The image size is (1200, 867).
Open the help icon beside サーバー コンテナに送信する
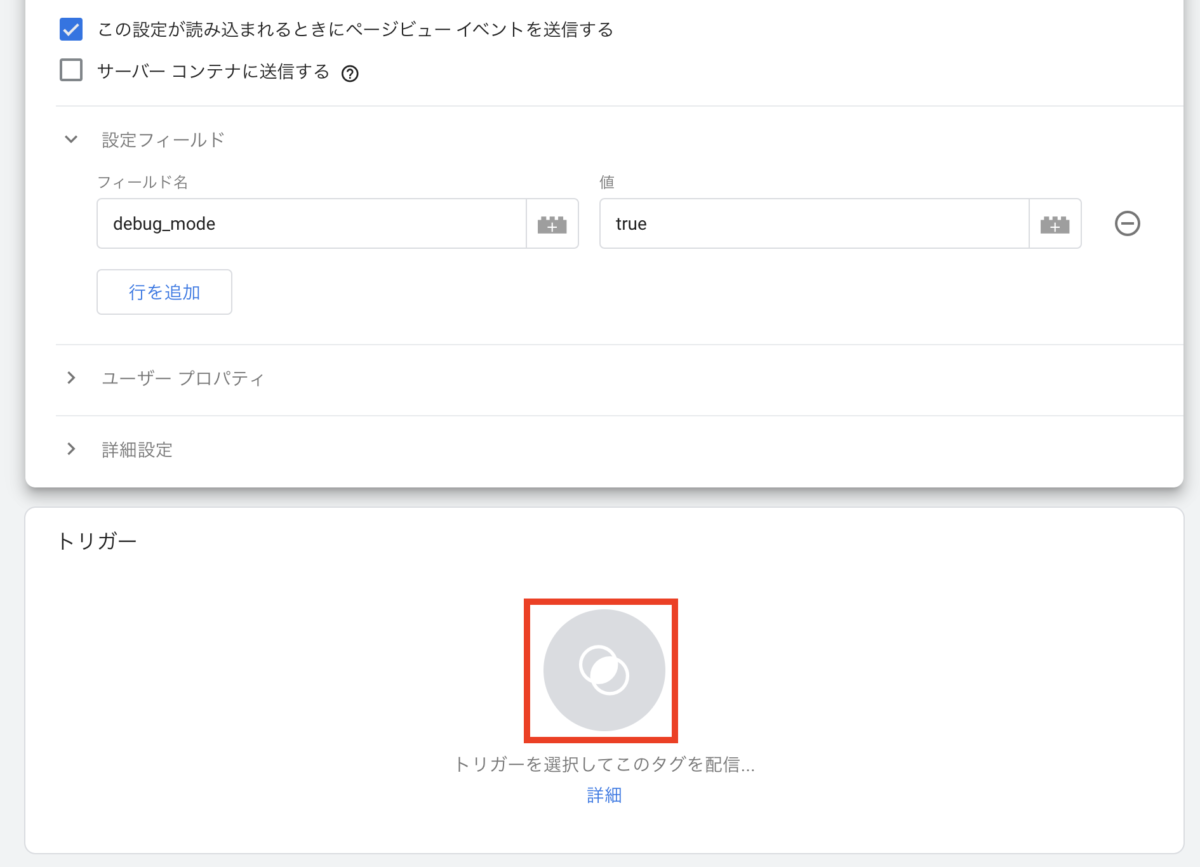(x=350, y=73)
